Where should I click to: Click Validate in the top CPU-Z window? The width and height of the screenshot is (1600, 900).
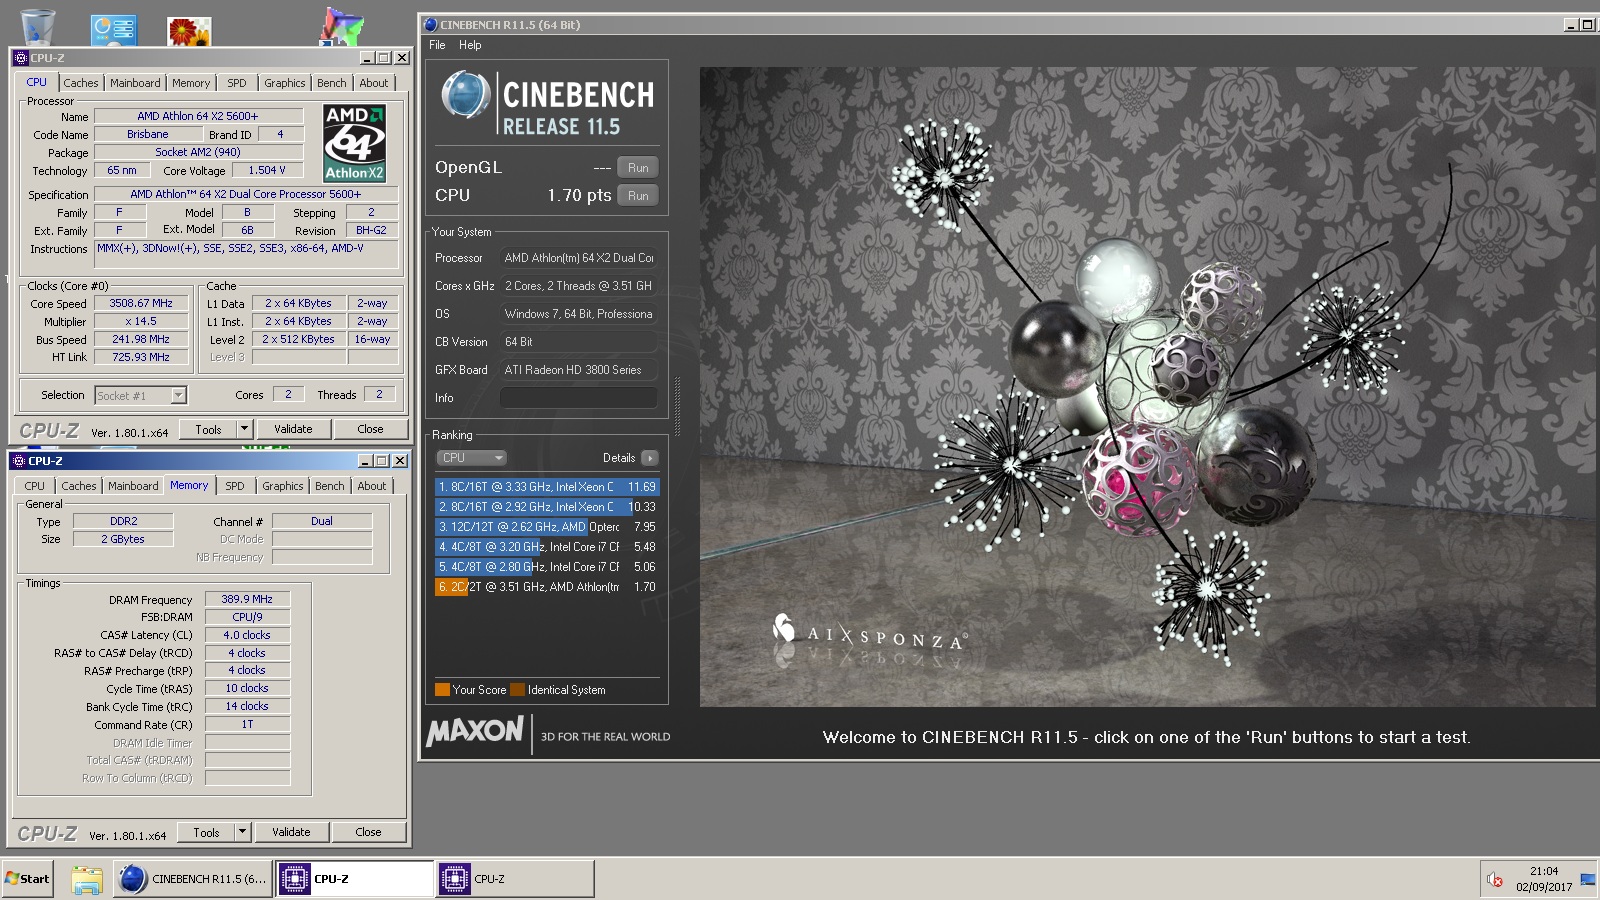(x=293, y=429)
